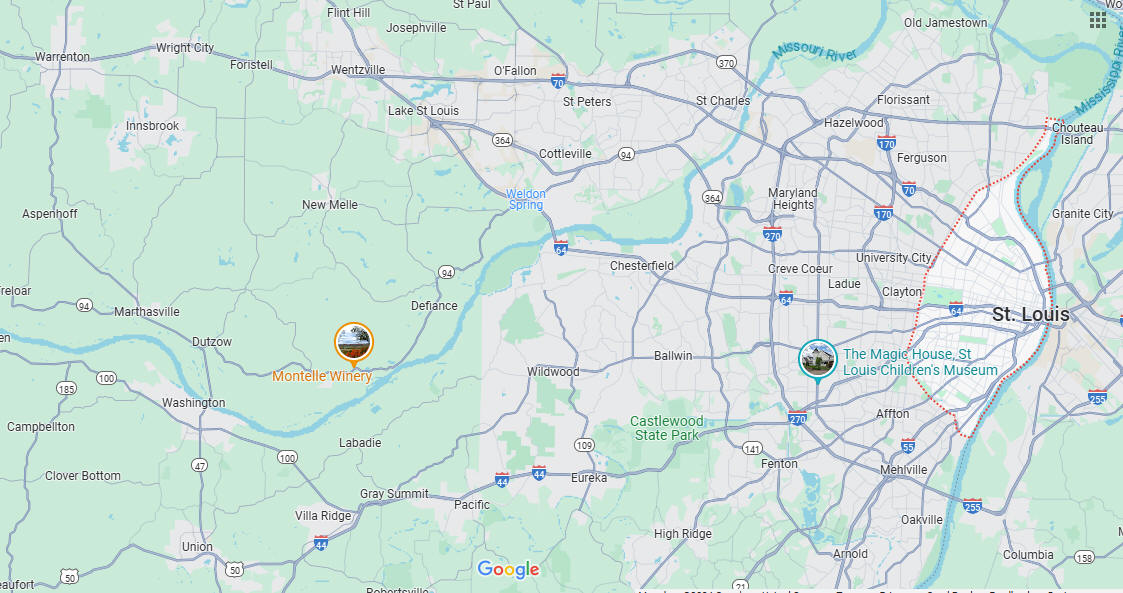Click the I-170 shield near Ferguson
The width and height of the screenshot is (1123, 593).
[x=887, y=143]
